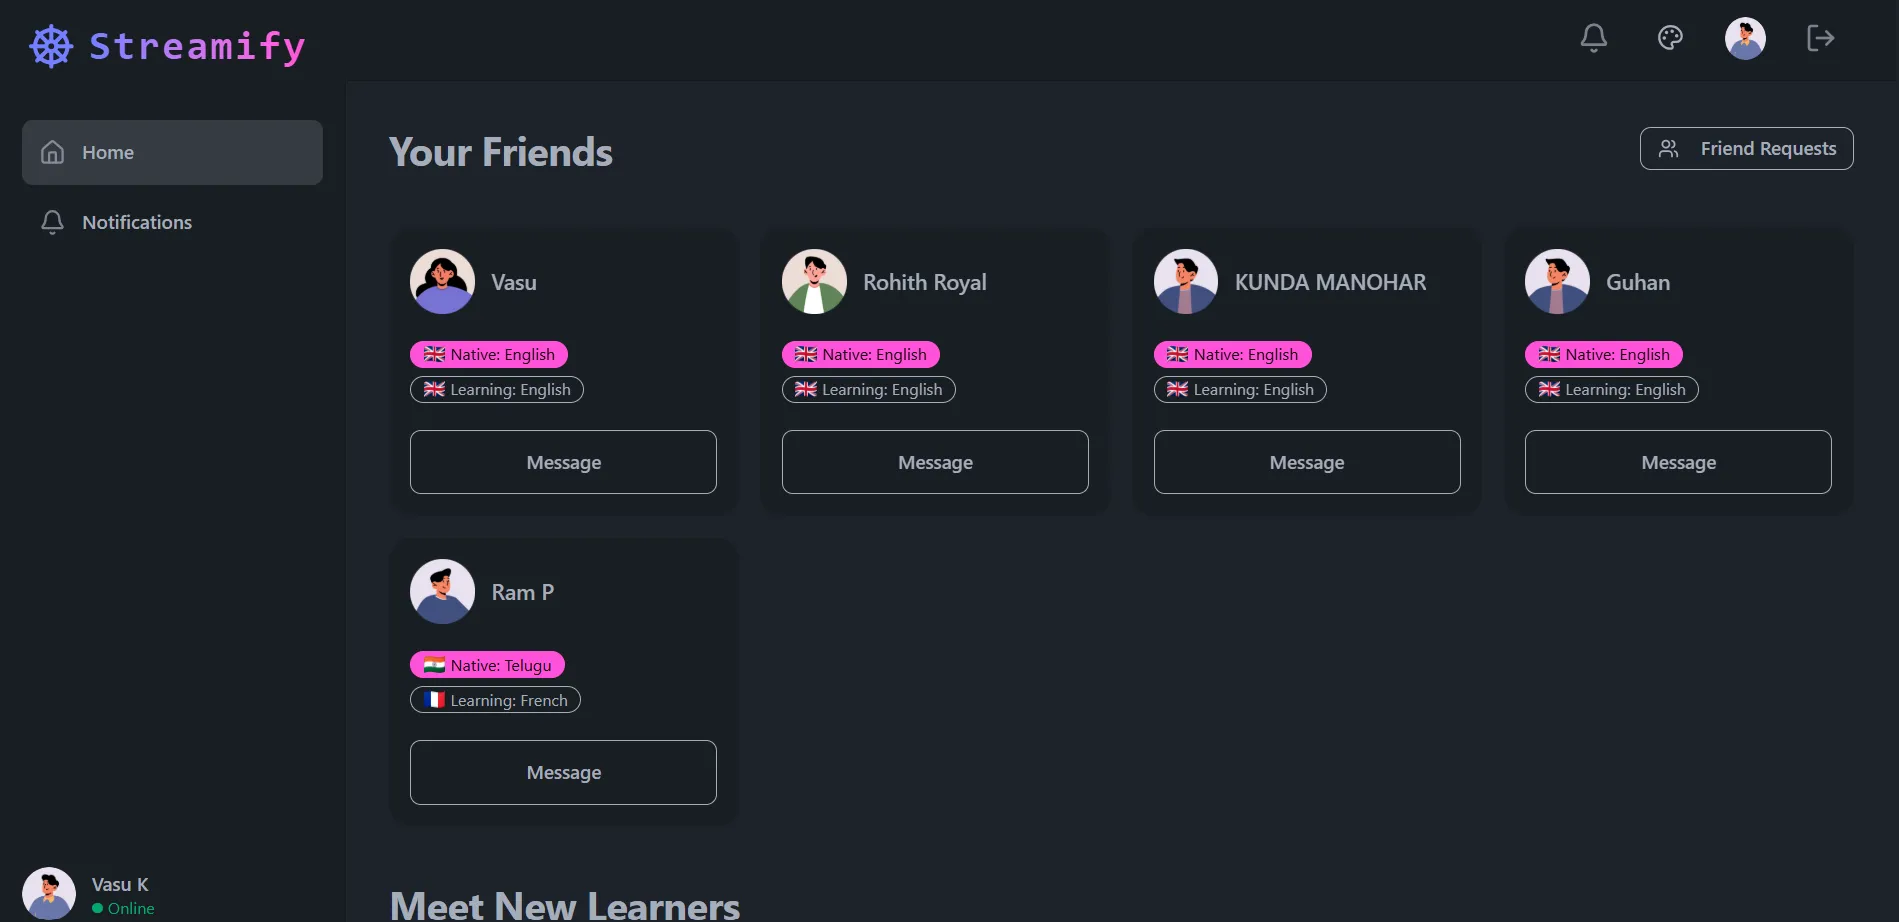Click Rohith Royal's avatar picture

click(x=814, y=281)
